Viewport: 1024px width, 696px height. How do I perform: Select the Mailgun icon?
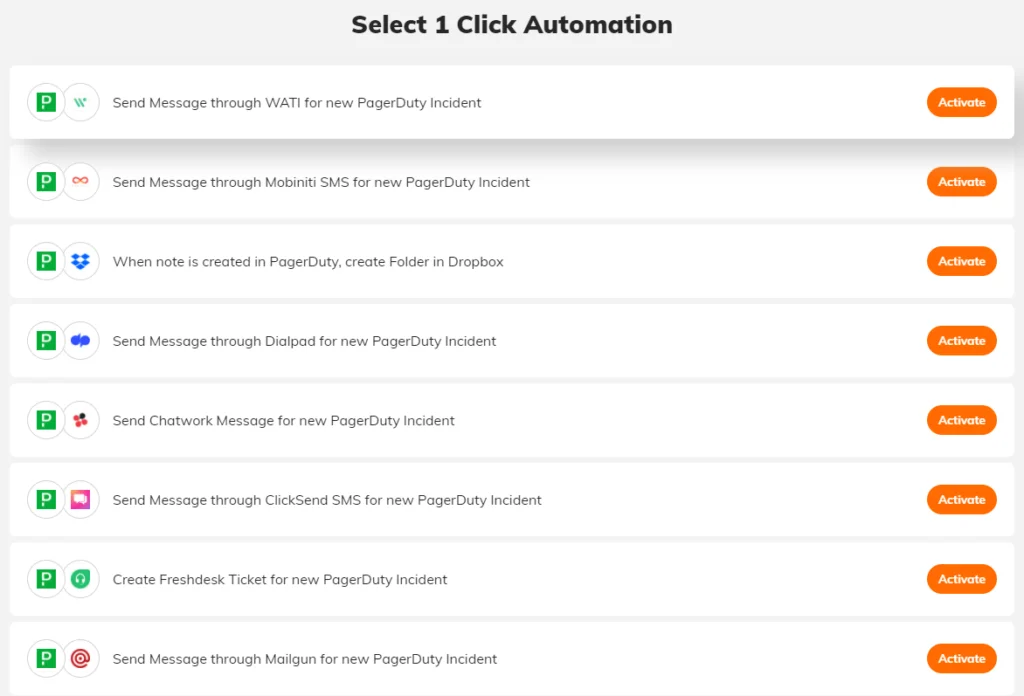coord(78,658)
